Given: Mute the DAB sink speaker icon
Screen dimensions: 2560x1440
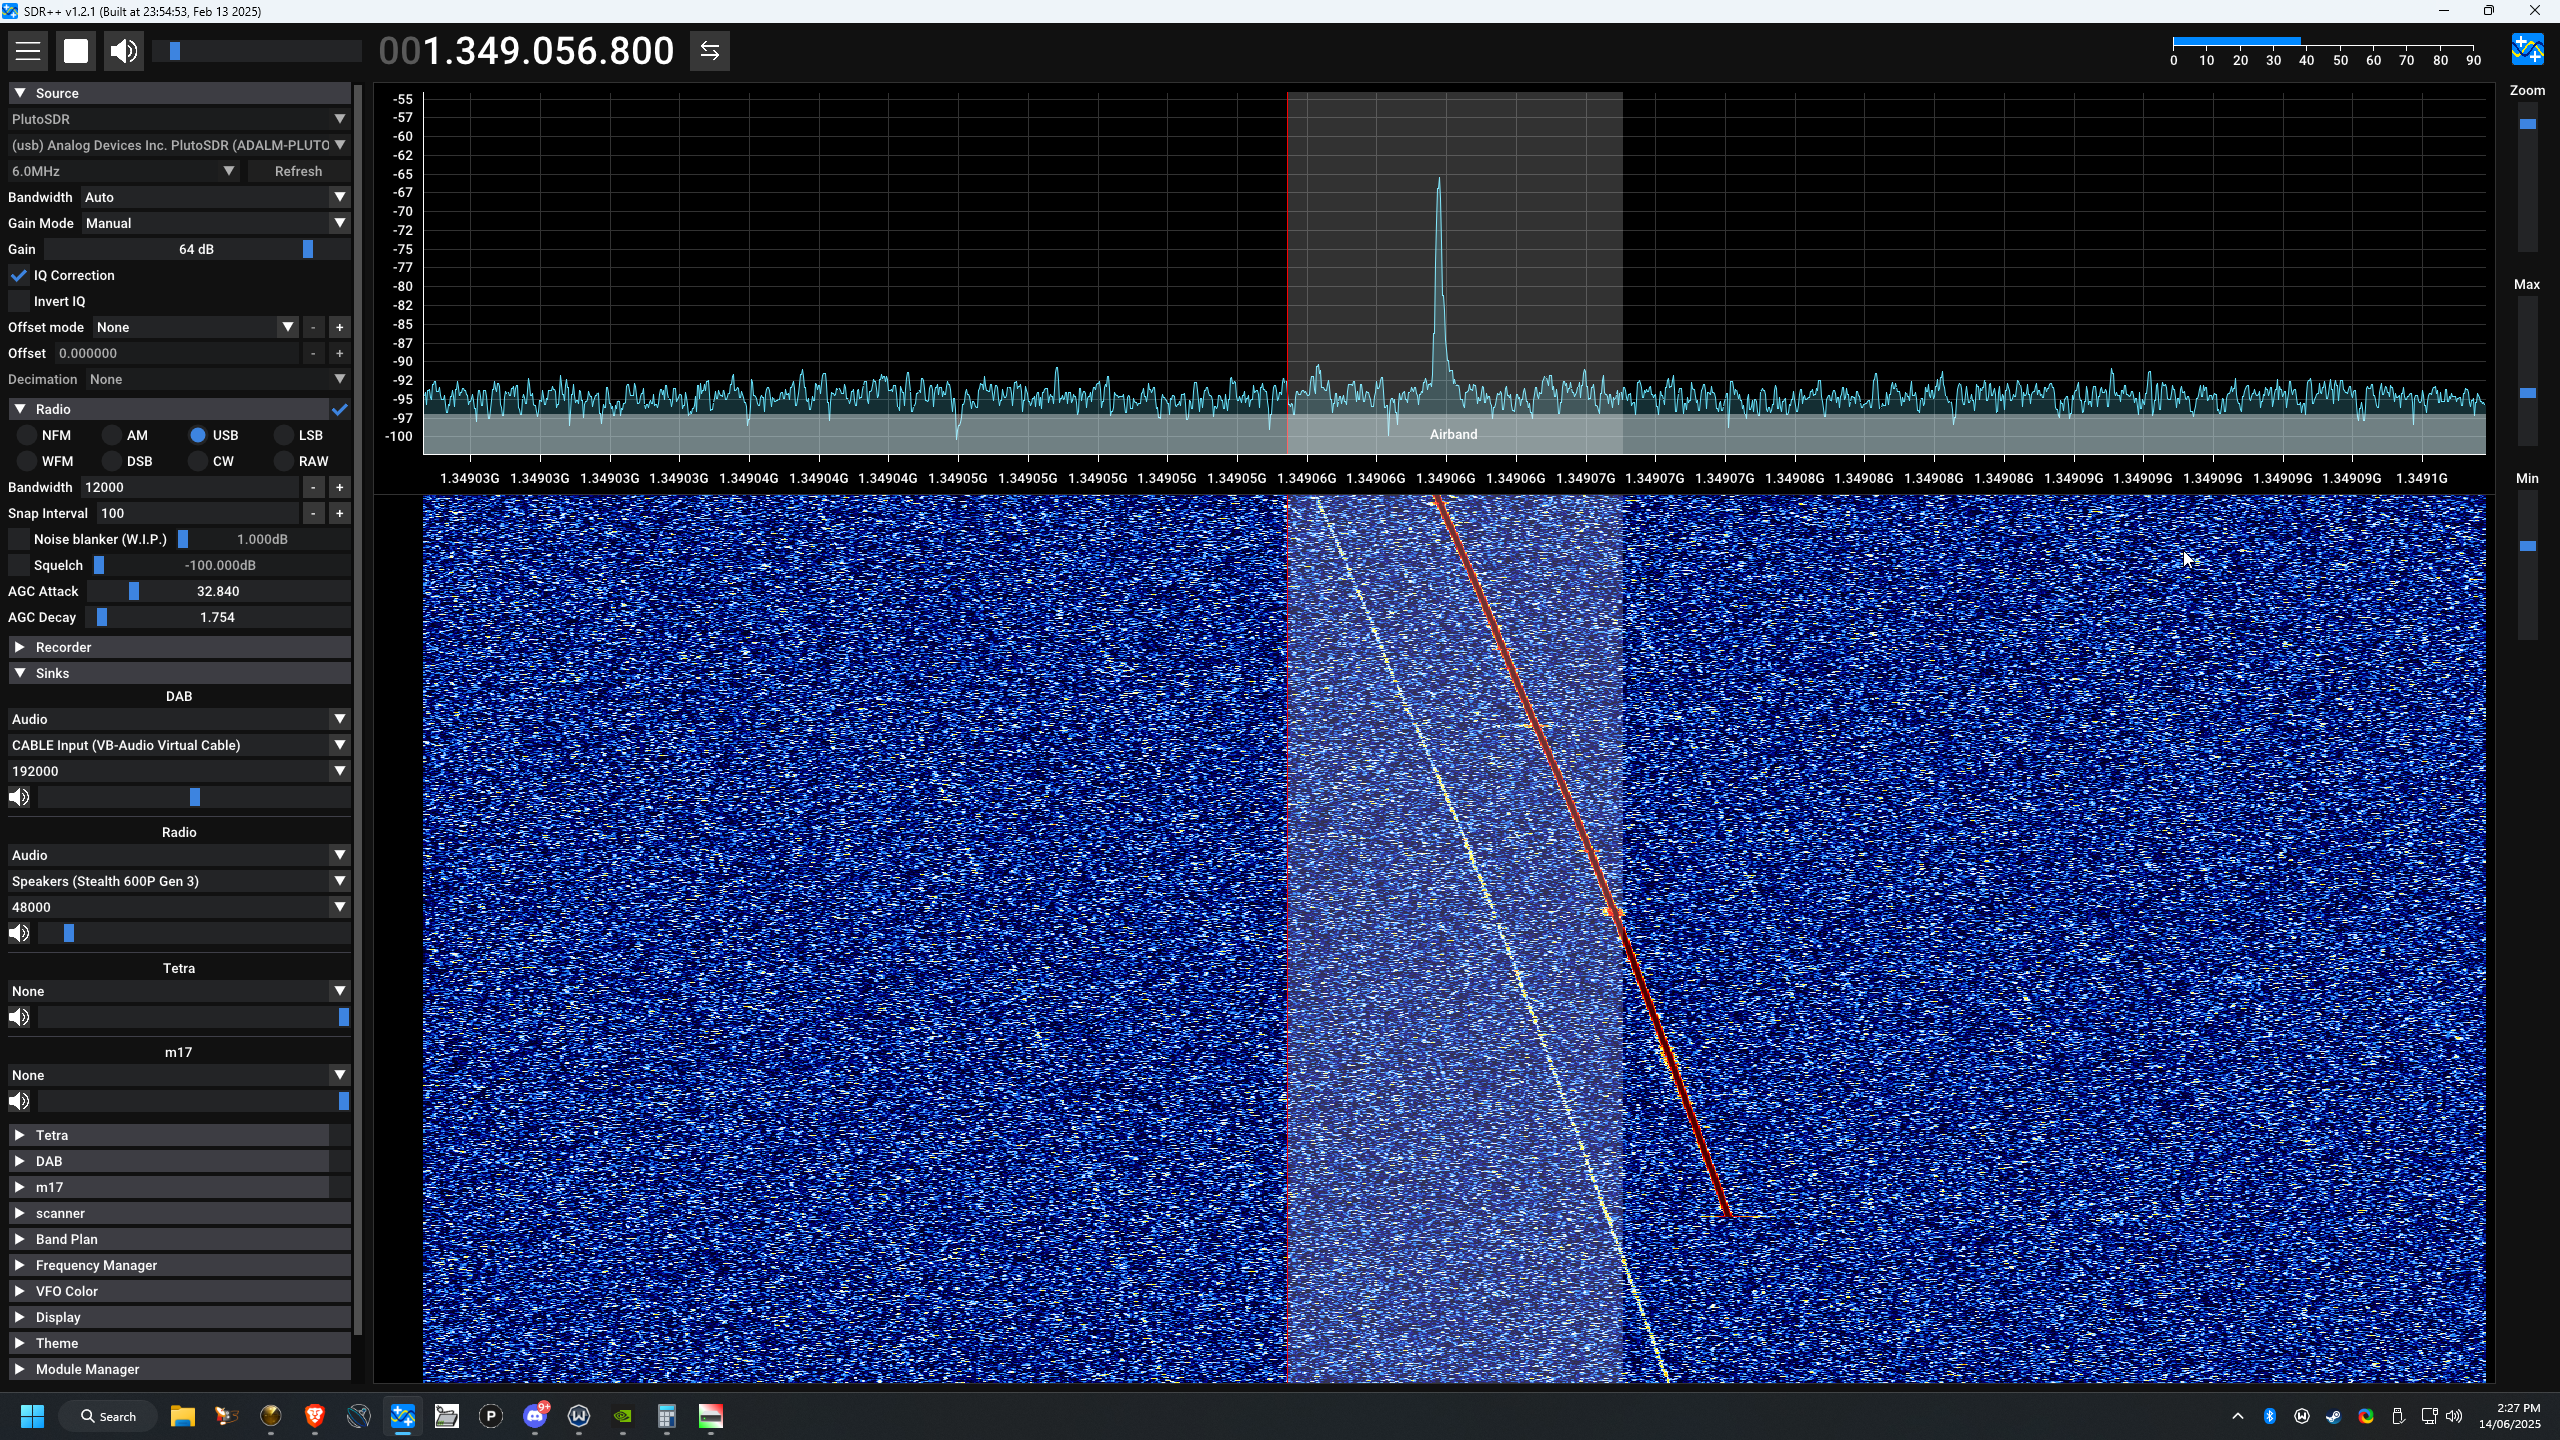Looking at the screenshot, I should click(x=19, y=797).
